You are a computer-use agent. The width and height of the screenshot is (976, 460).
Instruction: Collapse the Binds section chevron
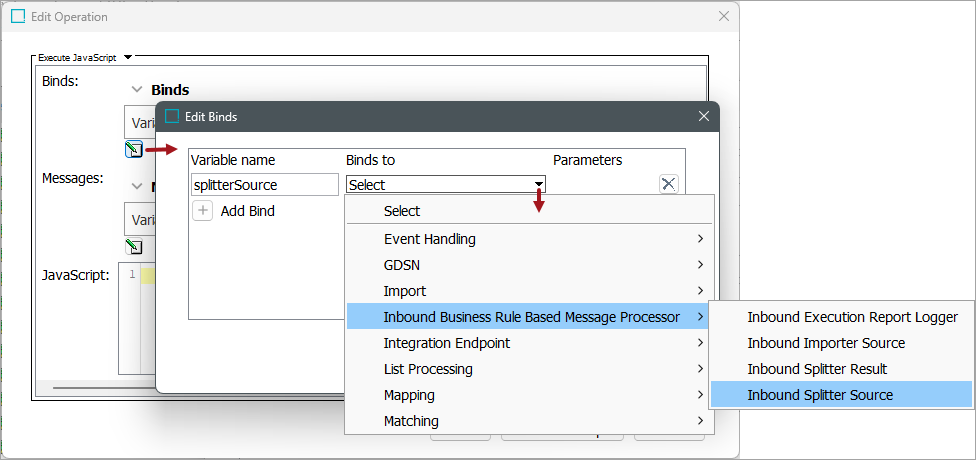coord(137,90)
